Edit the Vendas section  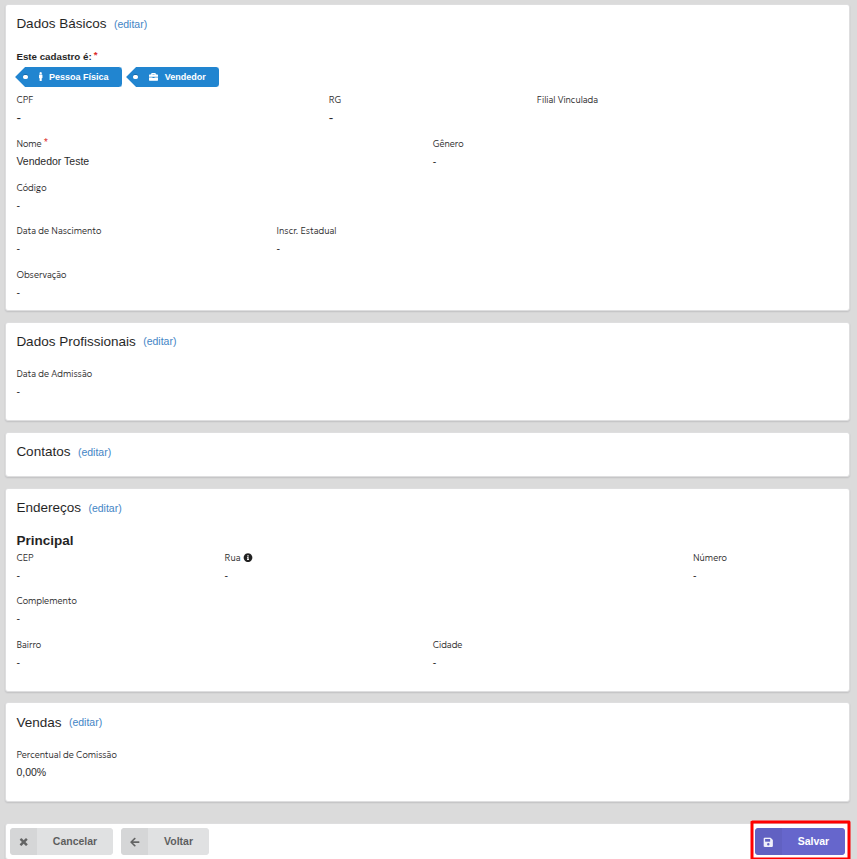point(86,722)
